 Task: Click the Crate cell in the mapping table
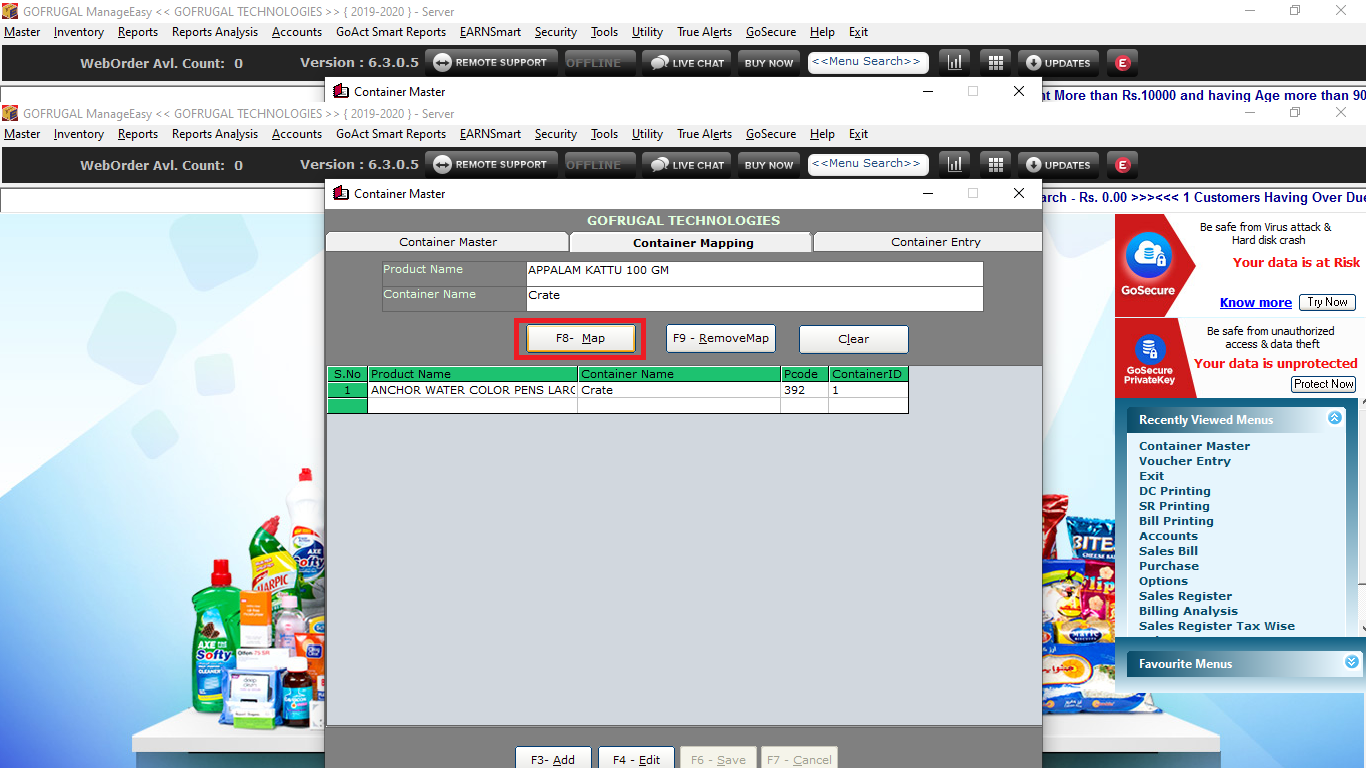point(679,390)
